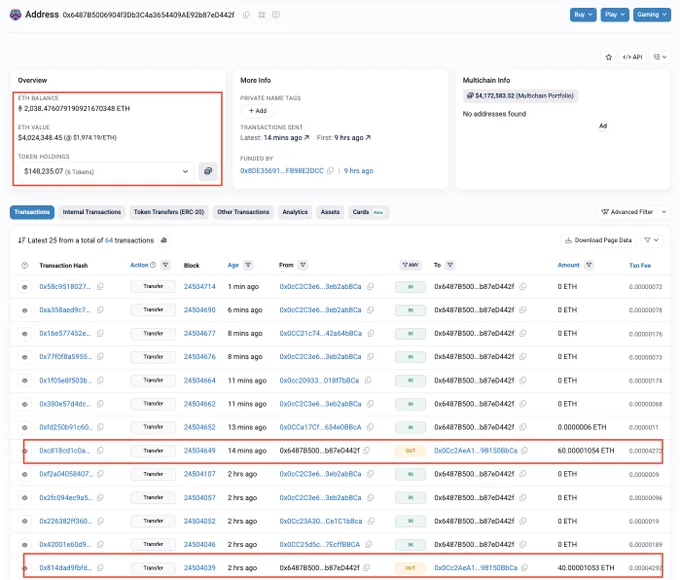
Task: Switch to the Other Transactions tab
Action: [243, 212]
